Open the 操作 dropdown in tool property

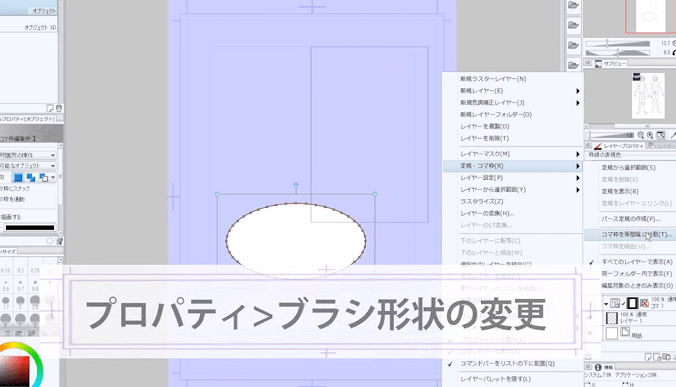[28, 155]
